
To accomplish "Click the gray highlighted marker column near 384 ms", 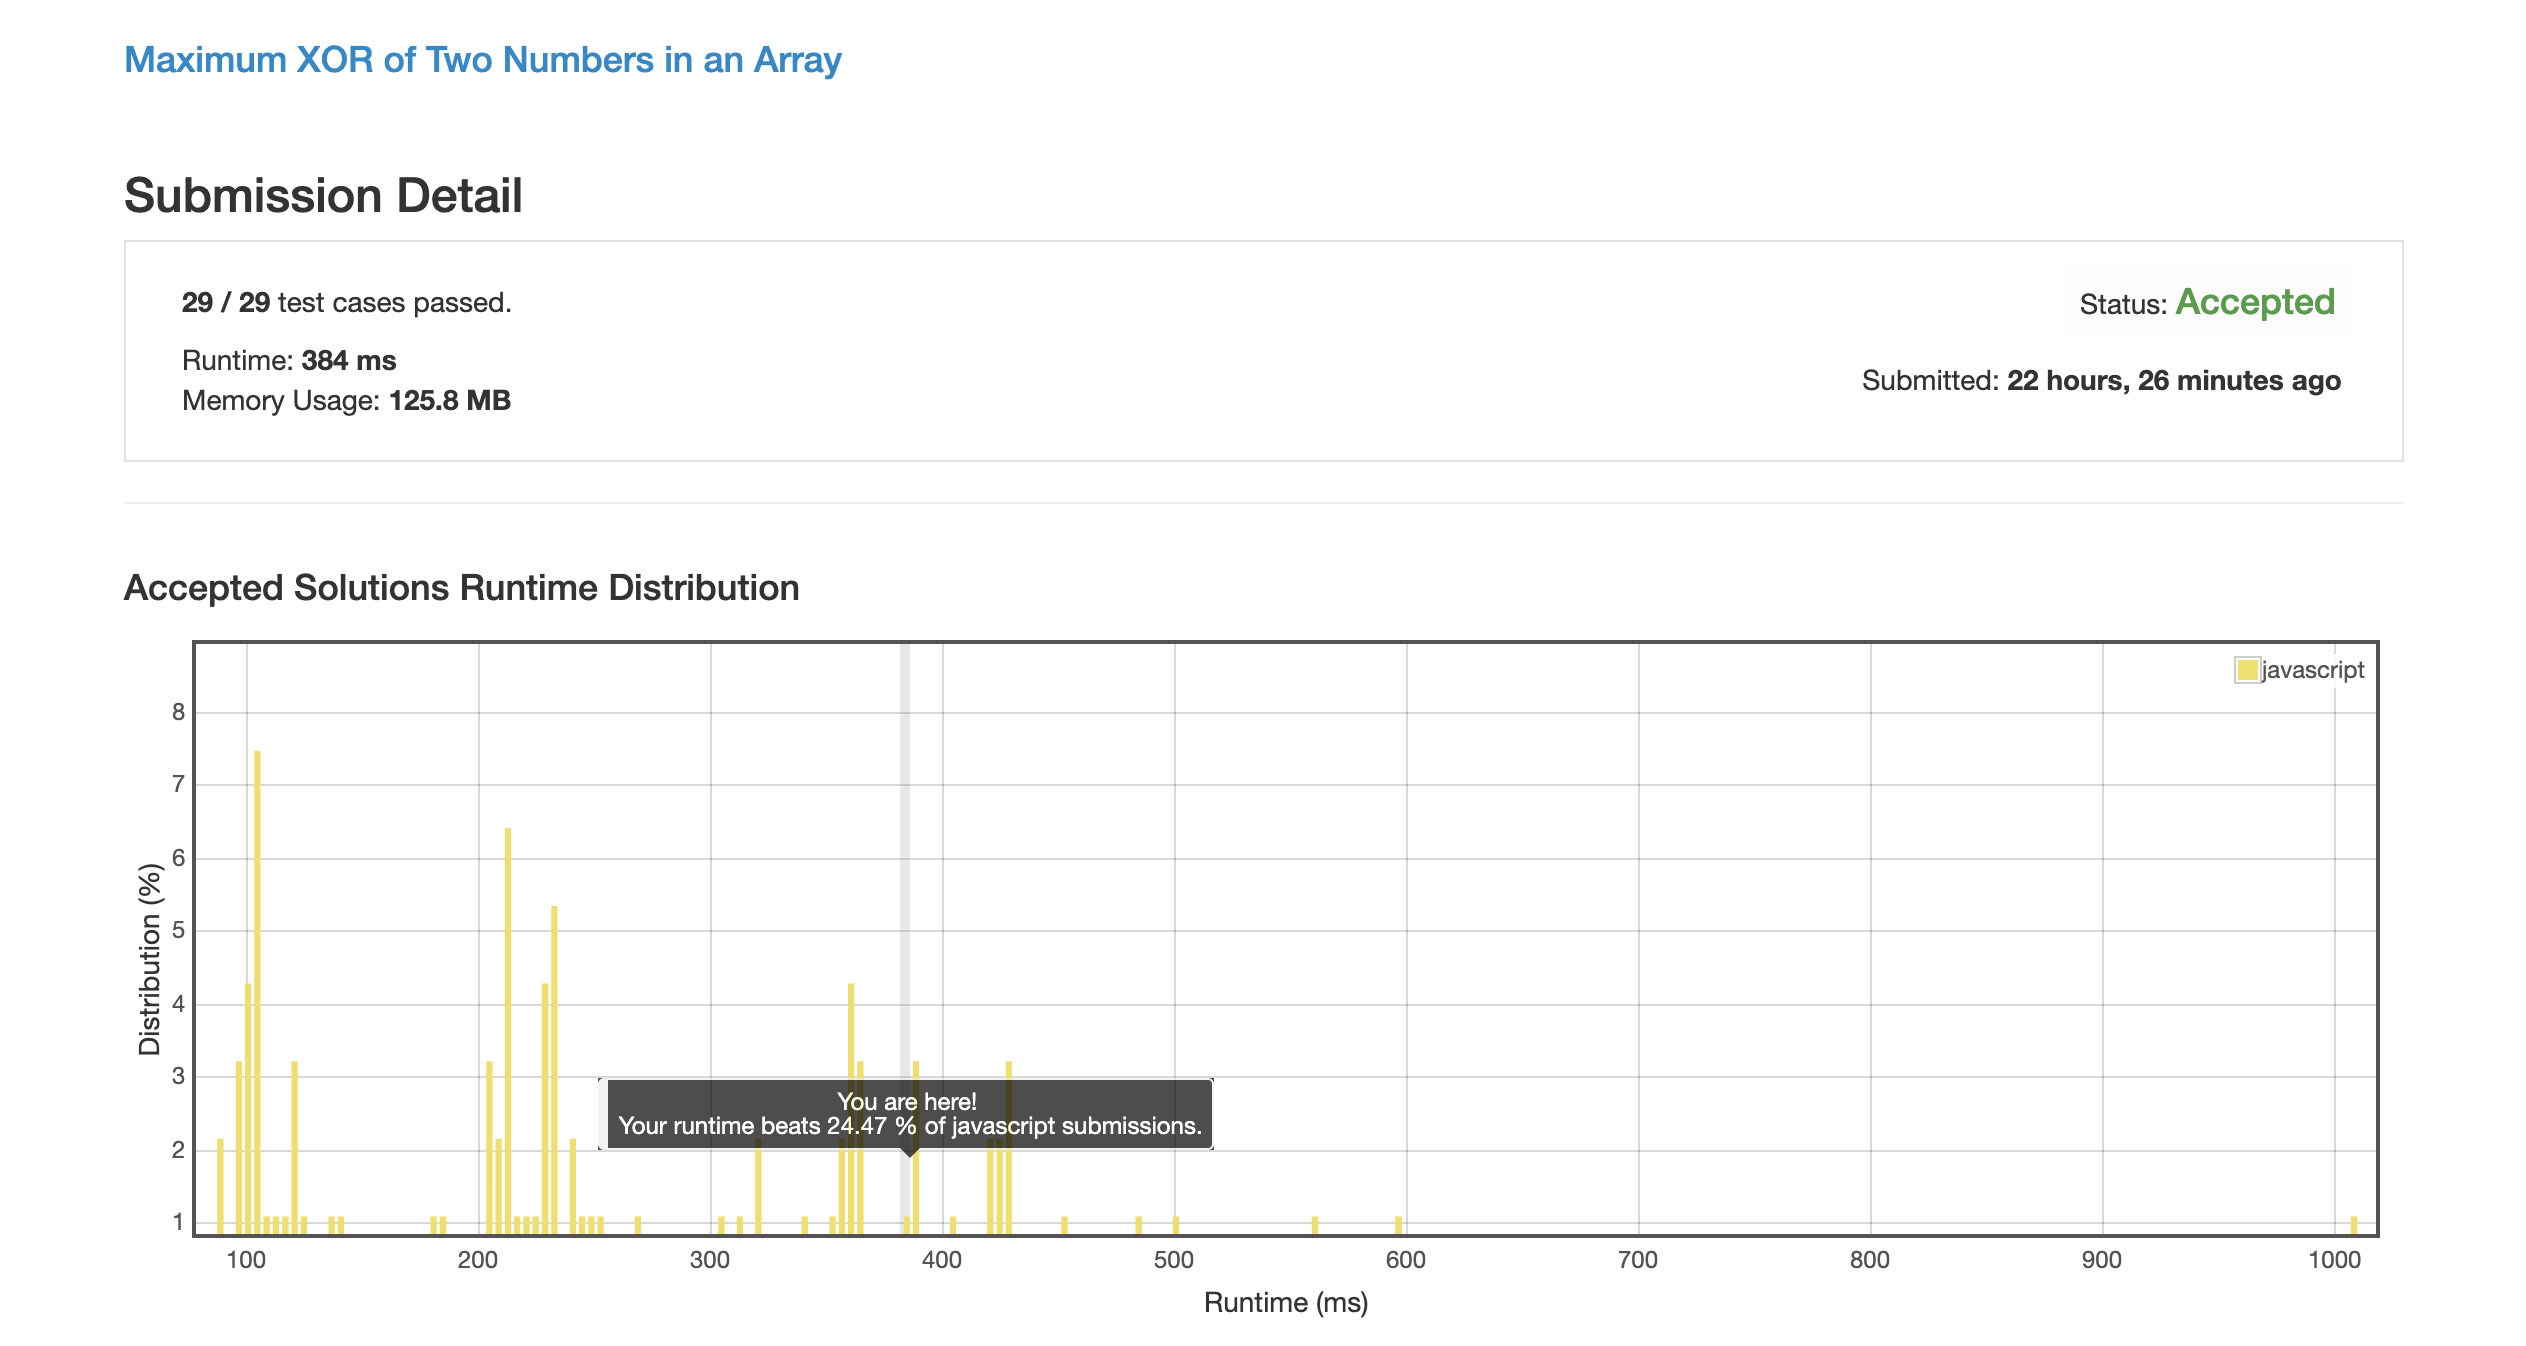I will pyautogui.click(x=905, y=860).
